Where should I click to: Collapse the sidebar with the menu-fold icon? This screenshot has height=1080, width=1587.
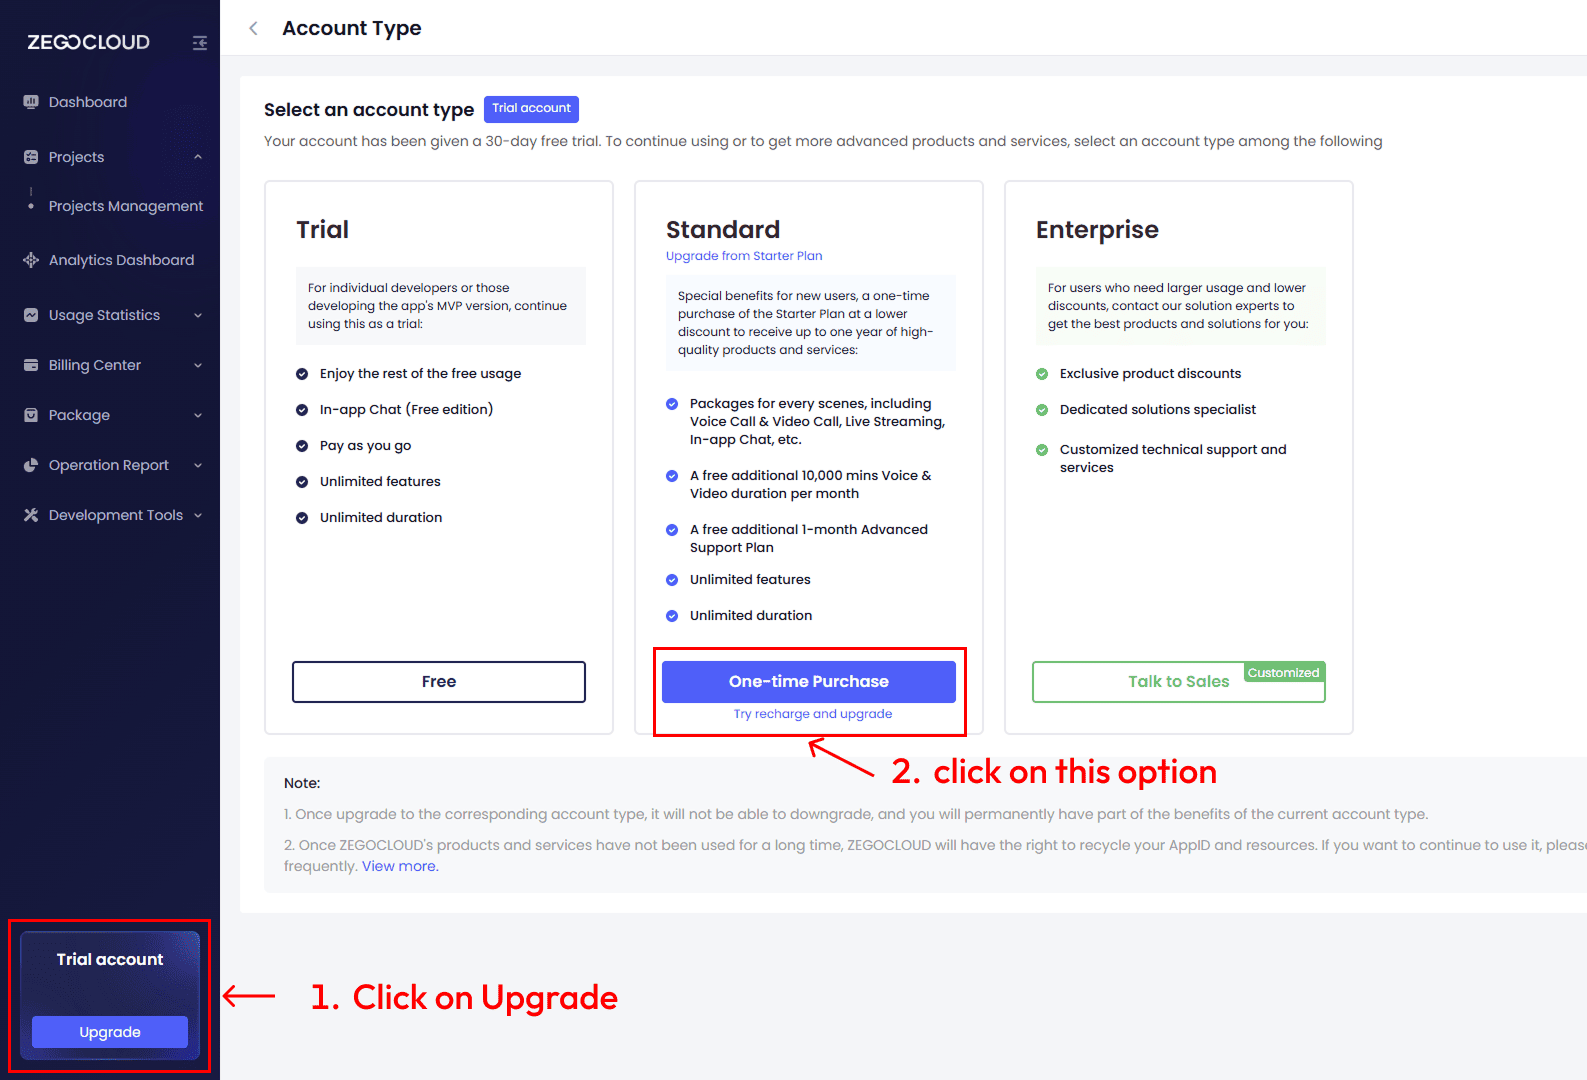point(200,43)
